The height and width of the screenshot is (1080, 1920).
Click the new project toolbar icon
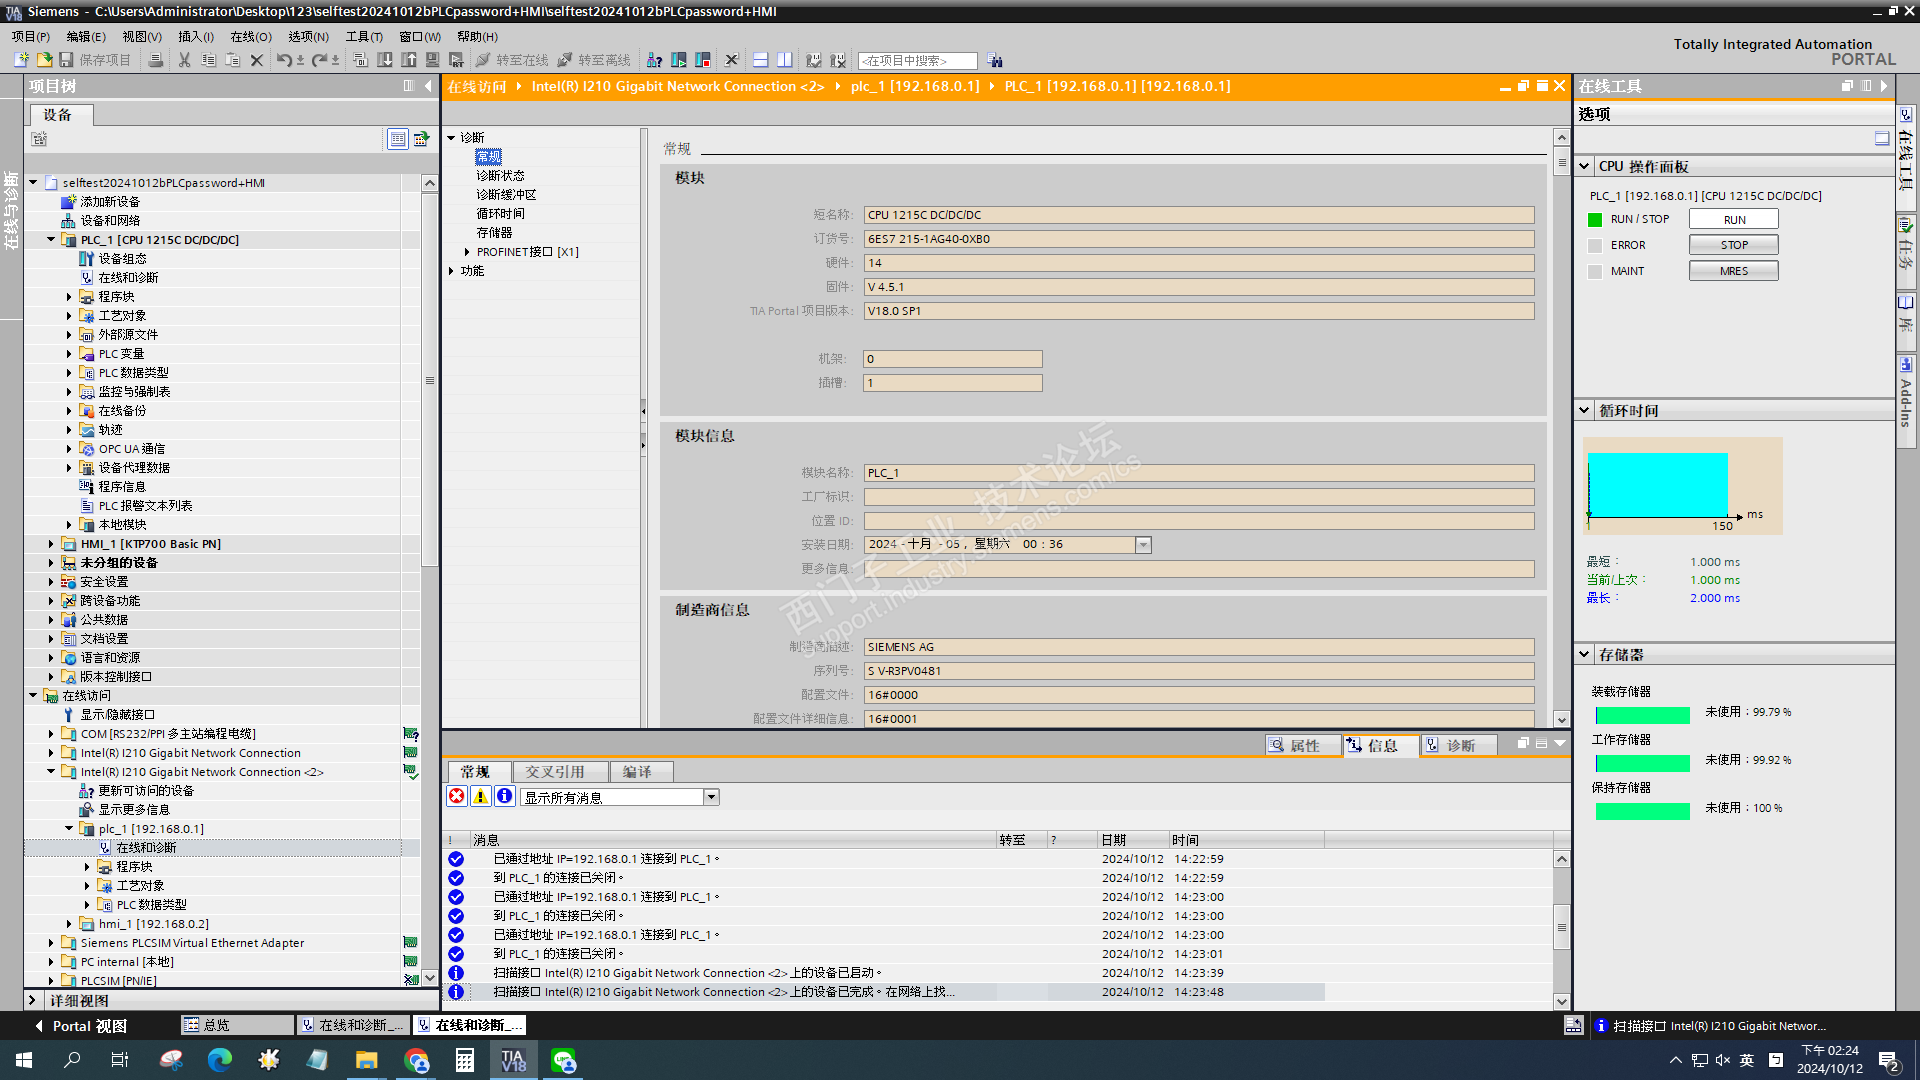[21, 60]
